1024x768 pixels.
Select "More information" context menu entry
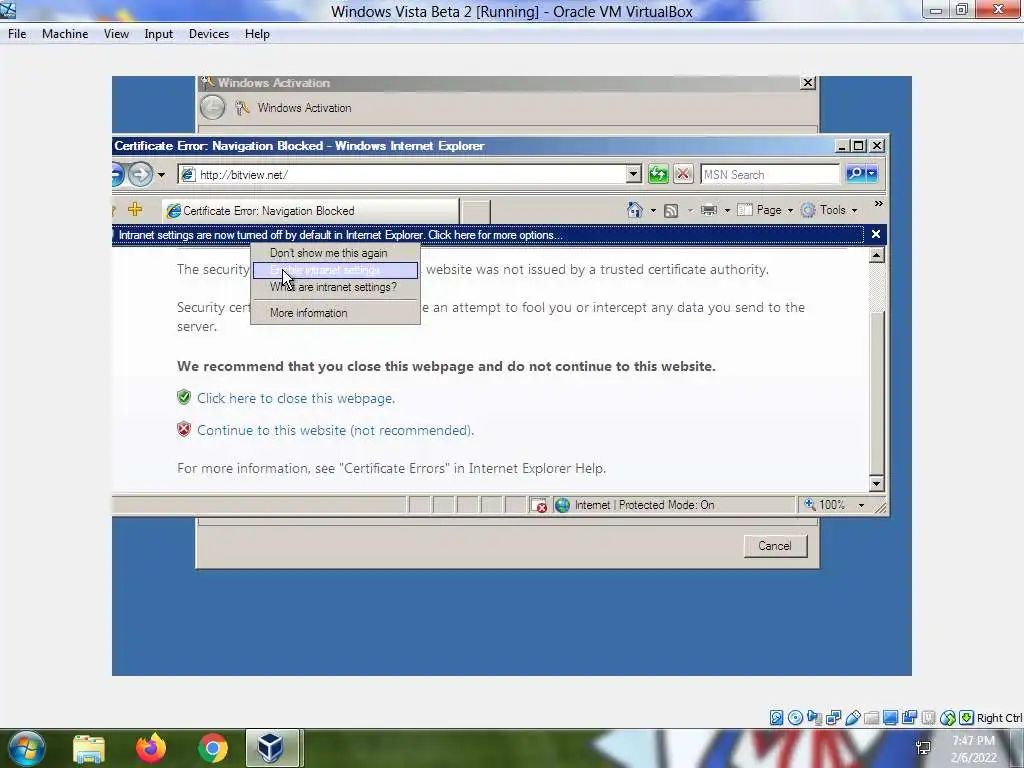point(335,313)
